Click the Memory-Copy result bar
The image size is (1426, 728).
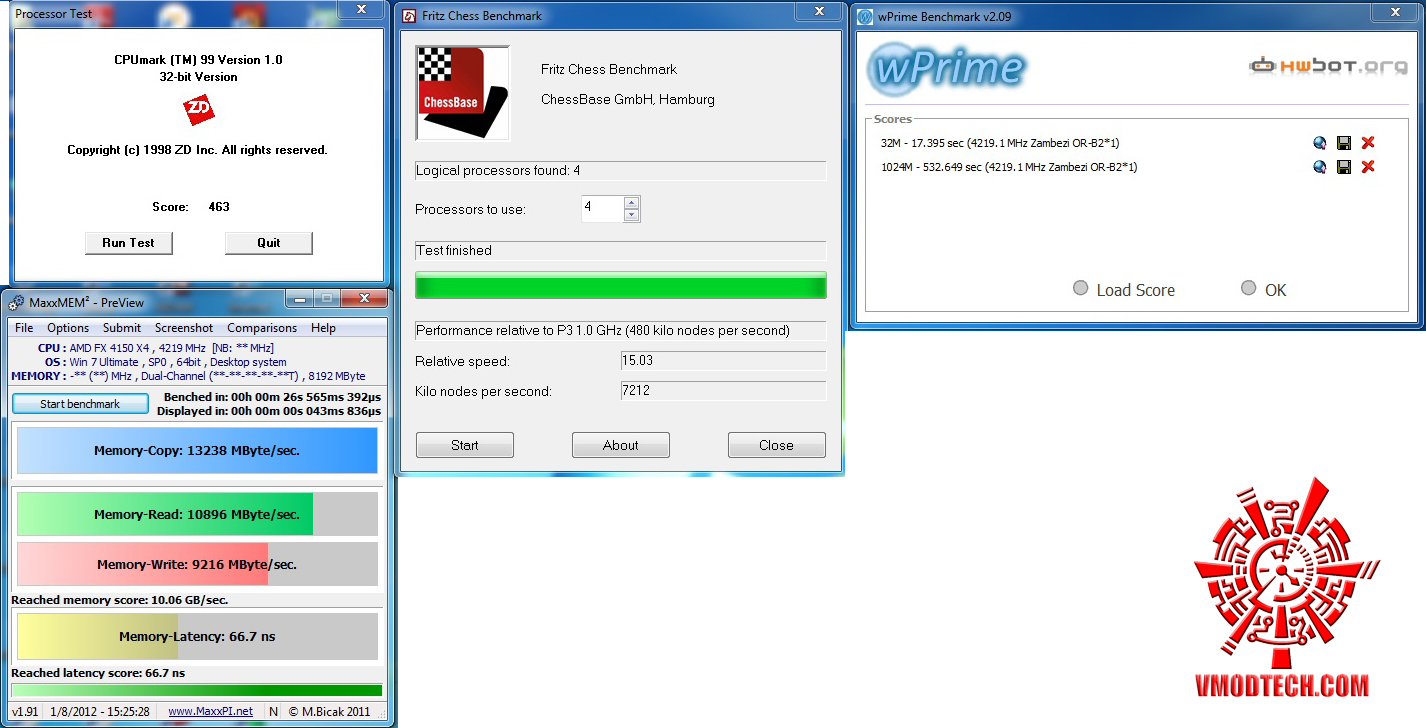click(x=197, y=451)
